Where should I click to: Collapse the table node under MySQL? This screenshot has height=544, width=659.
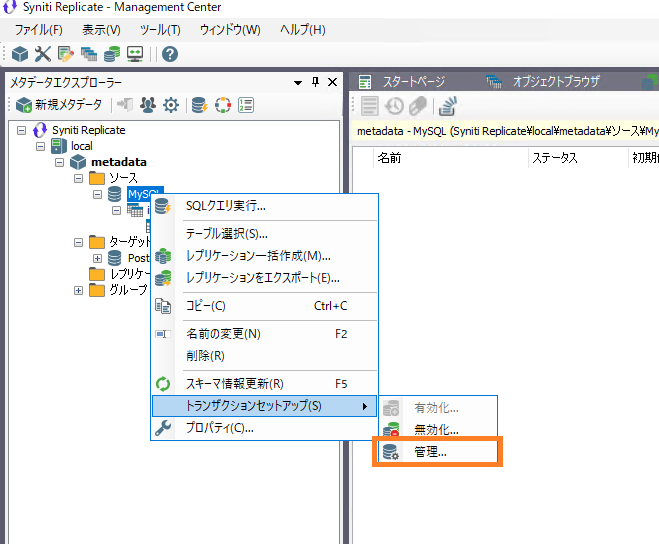(116, 210)
